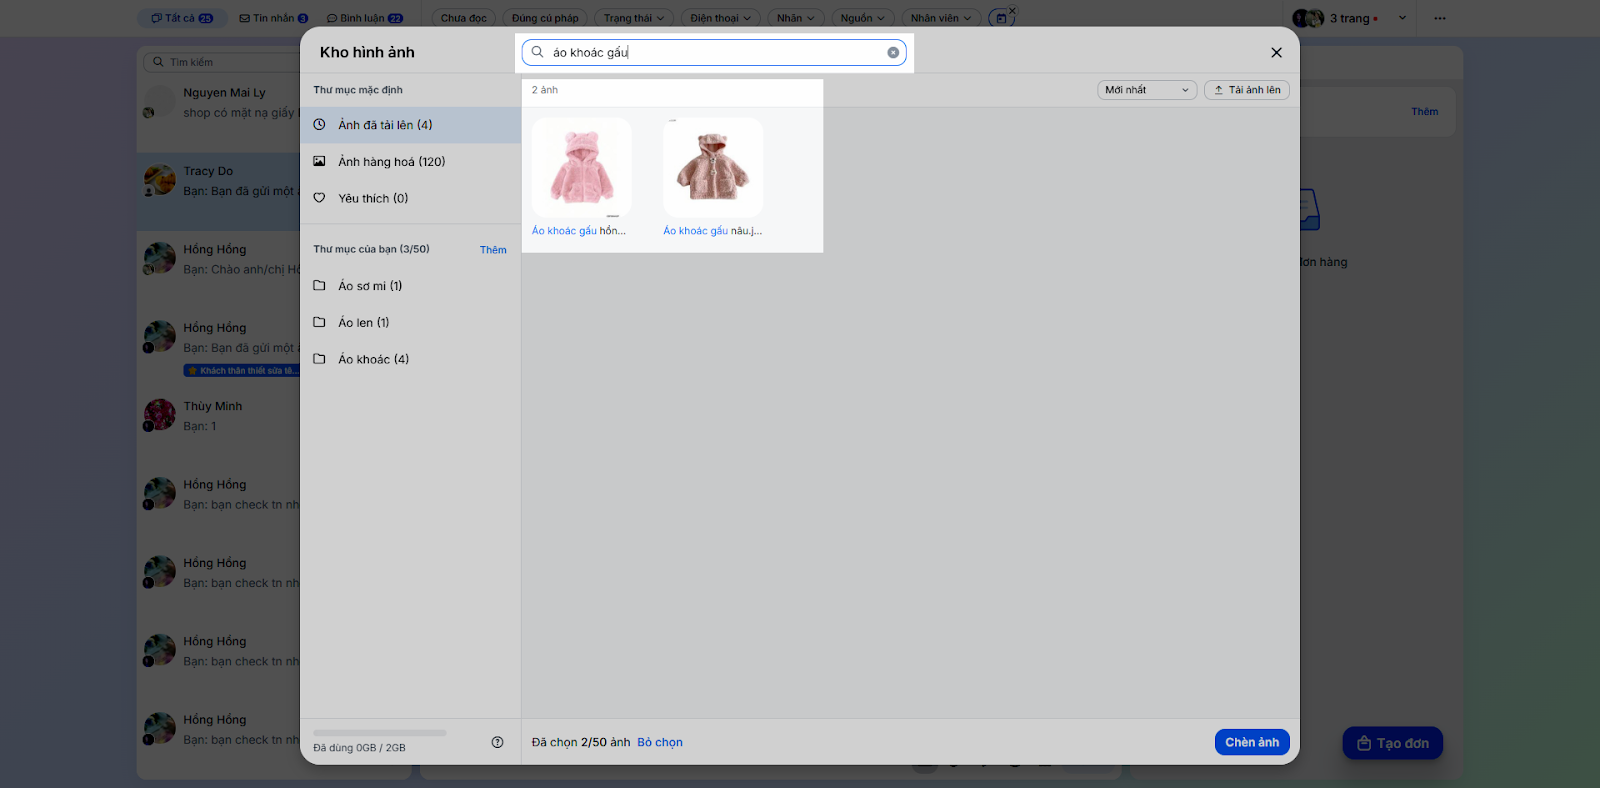Click Thêm next to Thư mục của bạn
This screenshot has width=1600, height=788.
[x=493, y=250]
